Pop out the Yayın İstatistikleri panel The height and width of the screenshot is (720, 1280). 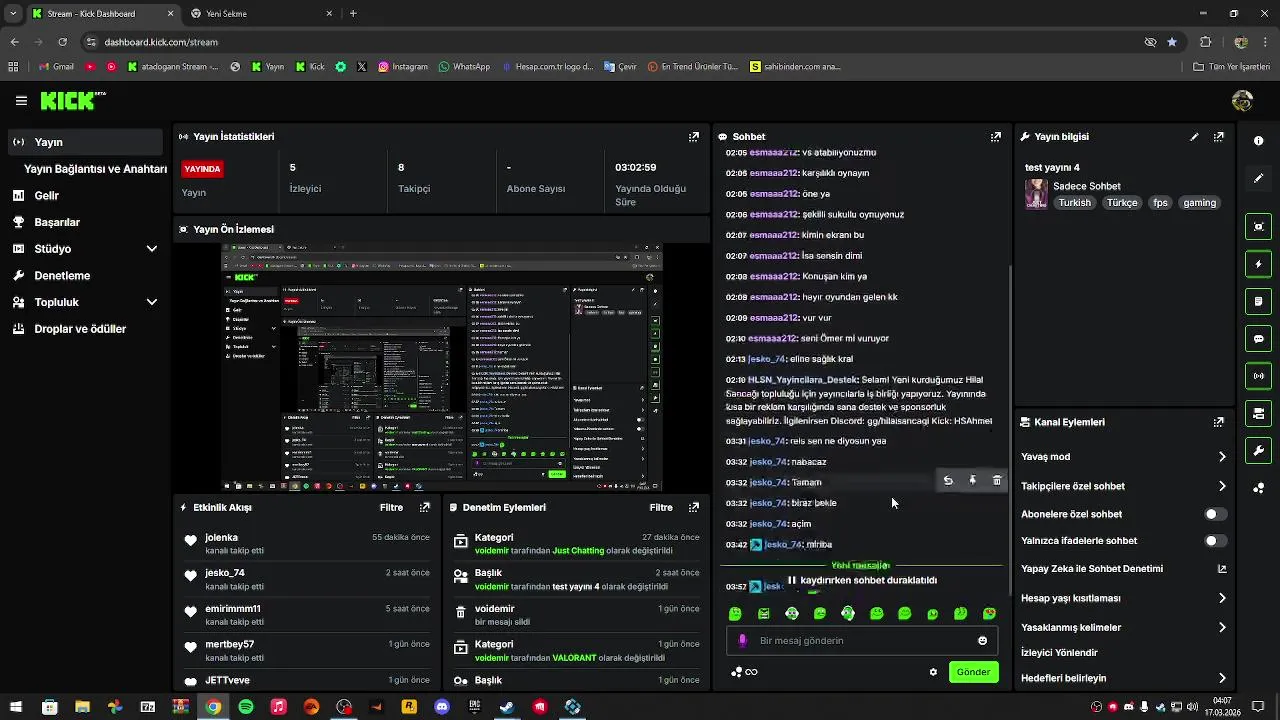point(694,137)
